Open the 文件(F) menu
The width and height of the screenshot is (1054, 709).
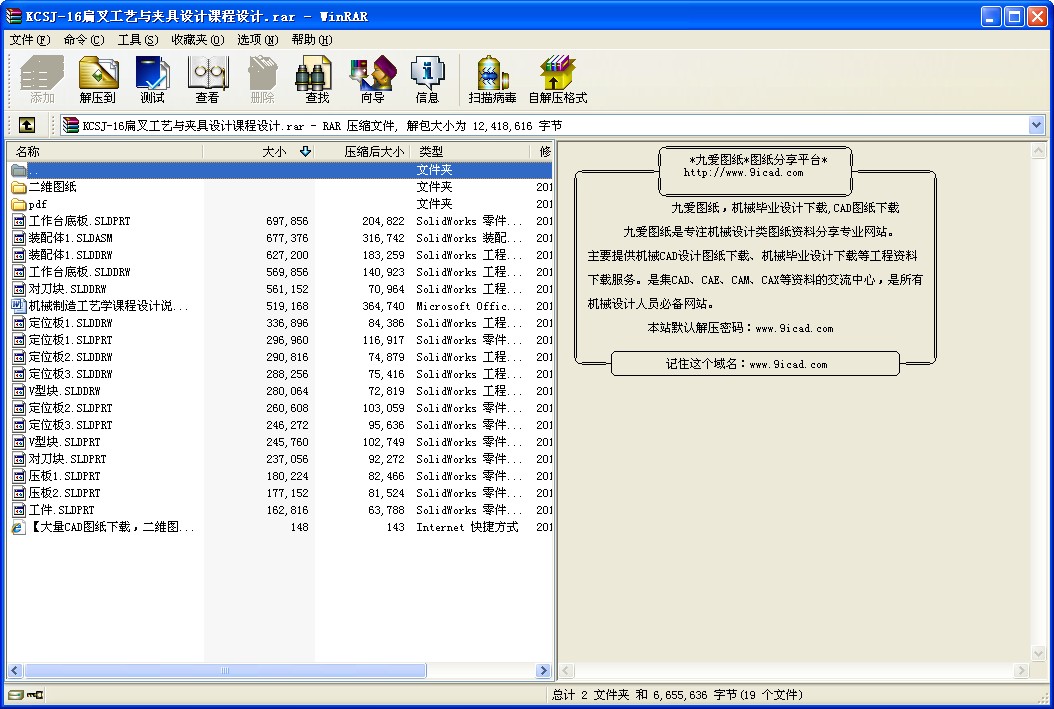tap(29, 40)
